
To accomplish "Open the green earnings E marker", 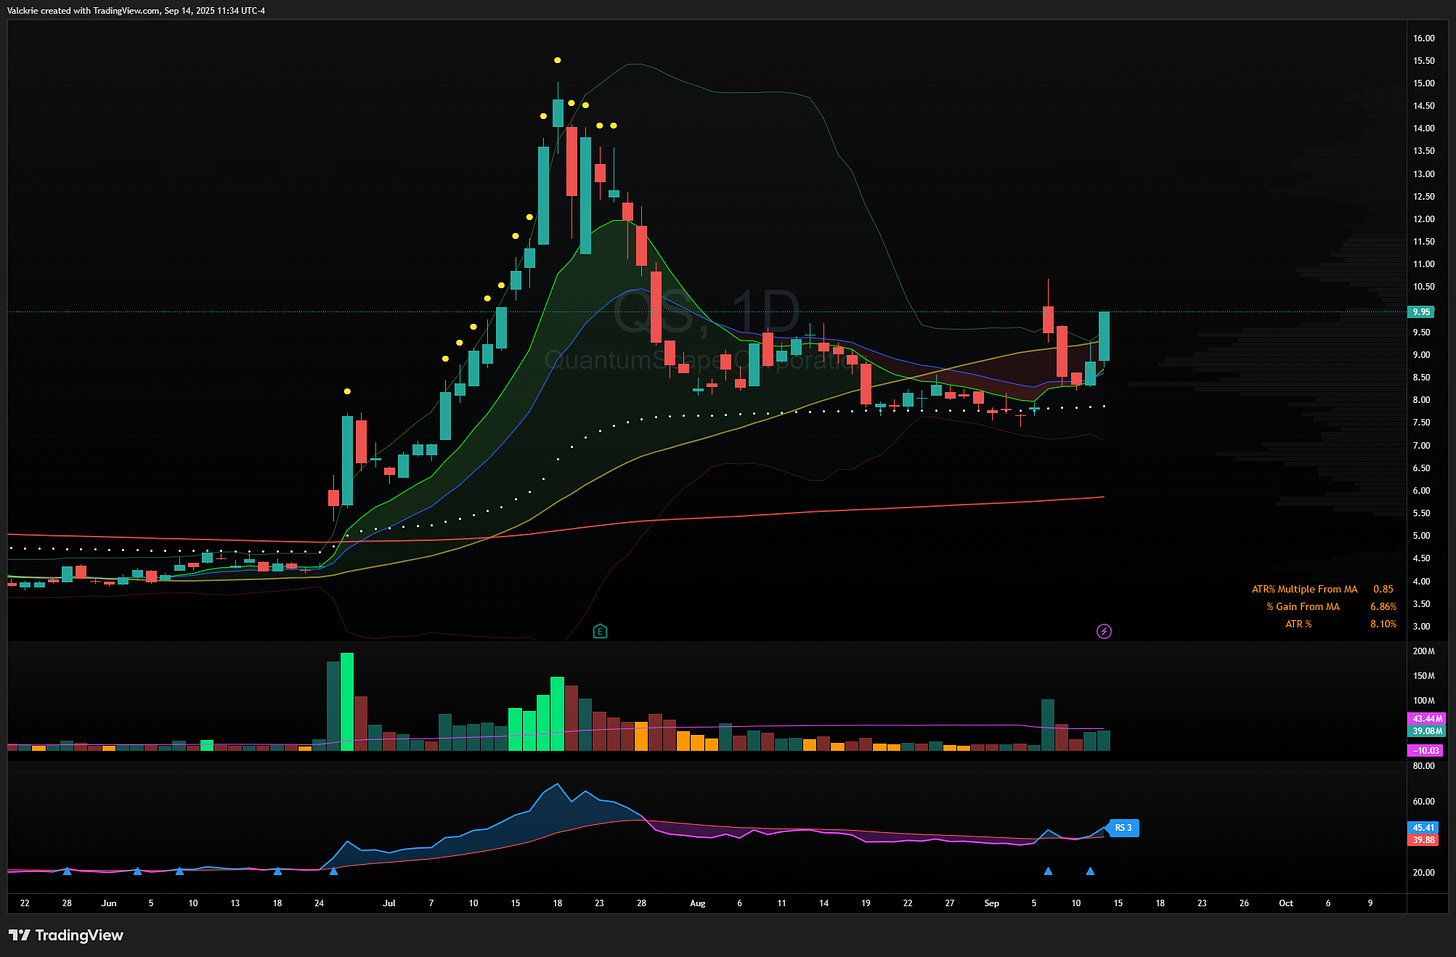I will [600, 631].
